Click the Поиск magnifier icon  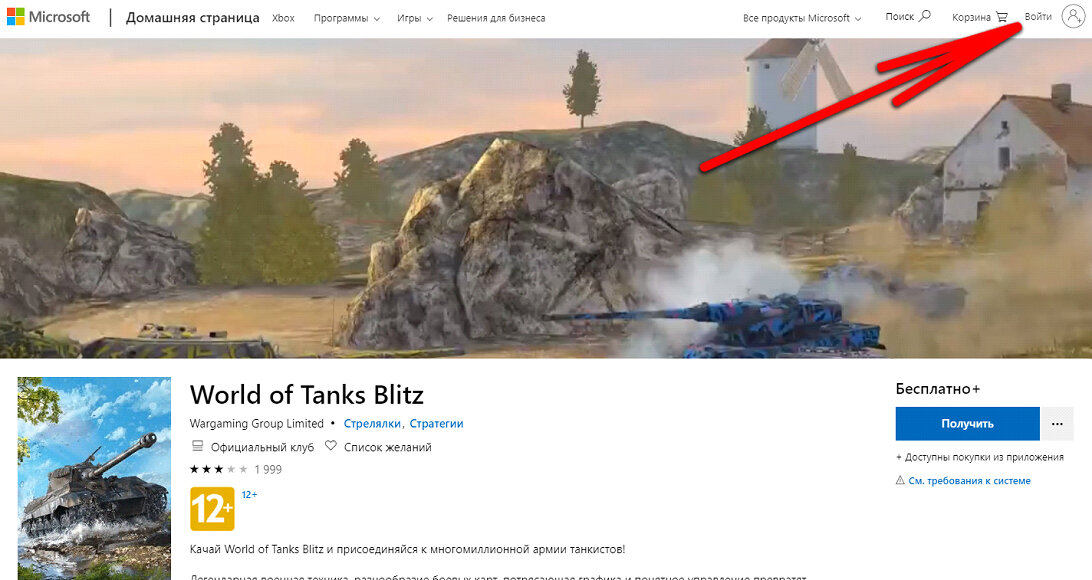[x=925, y=16]
